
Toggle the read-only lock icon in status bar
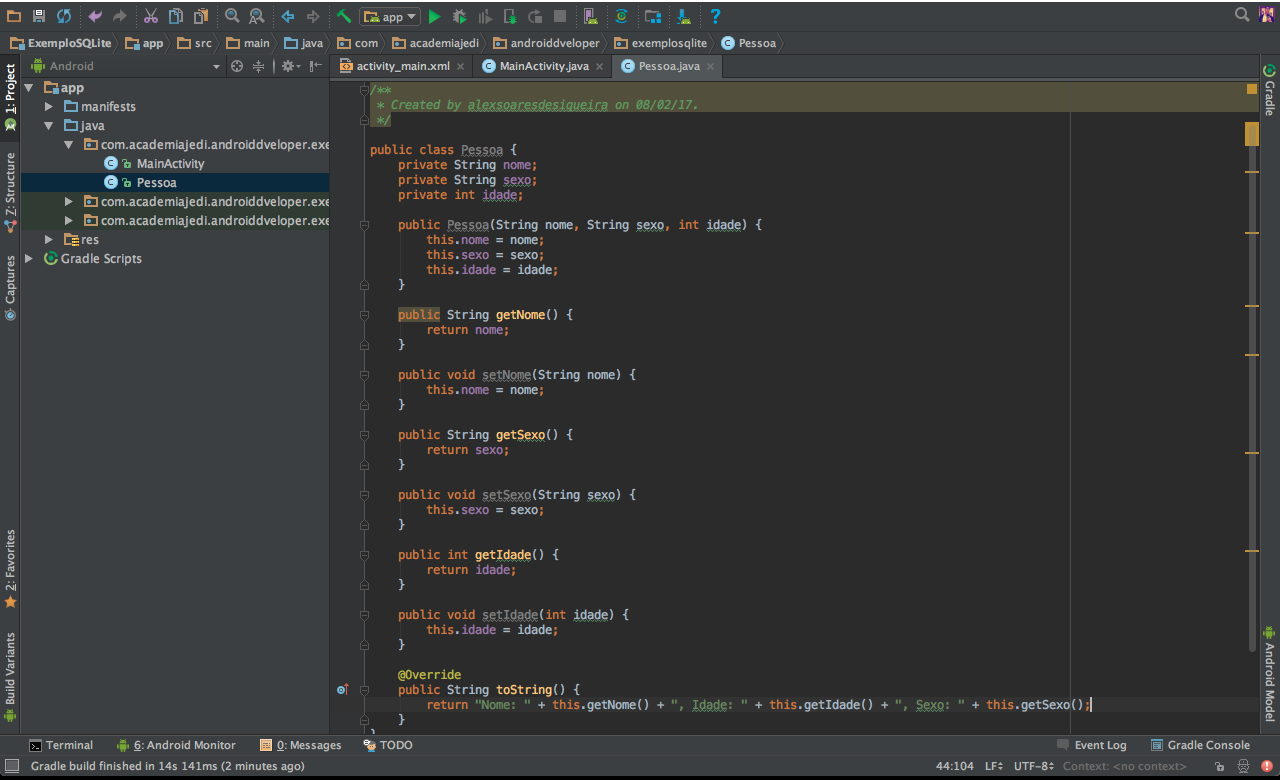point(1219,766)
